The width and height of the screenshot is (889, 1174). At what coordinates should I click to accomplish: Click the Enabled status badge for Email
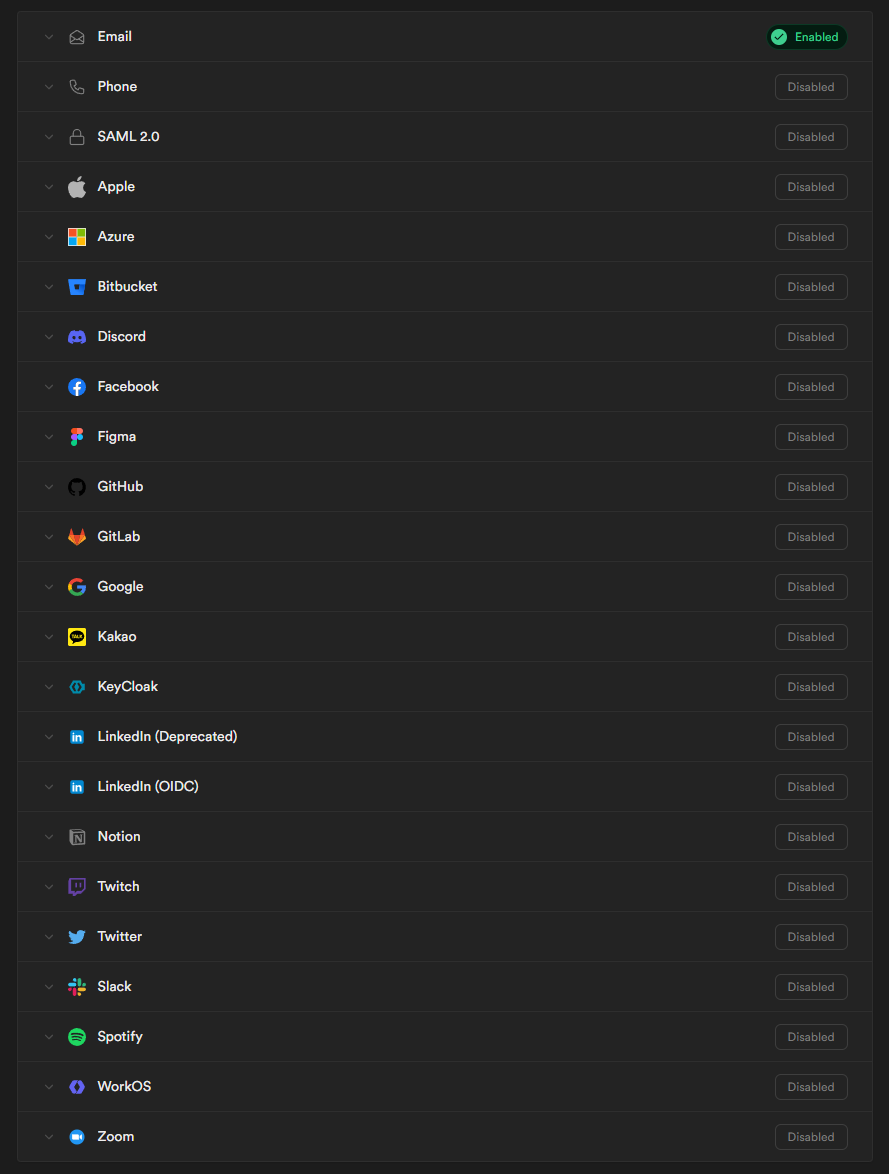(x=806, y=37)
